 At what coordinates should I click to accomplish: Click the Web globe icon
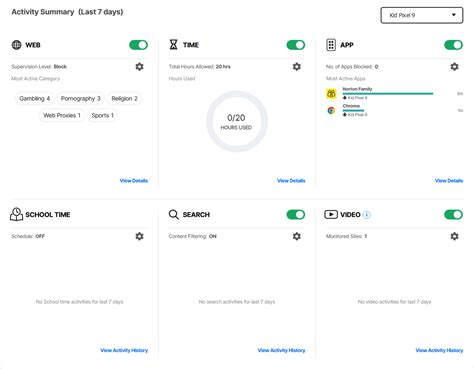16,45
